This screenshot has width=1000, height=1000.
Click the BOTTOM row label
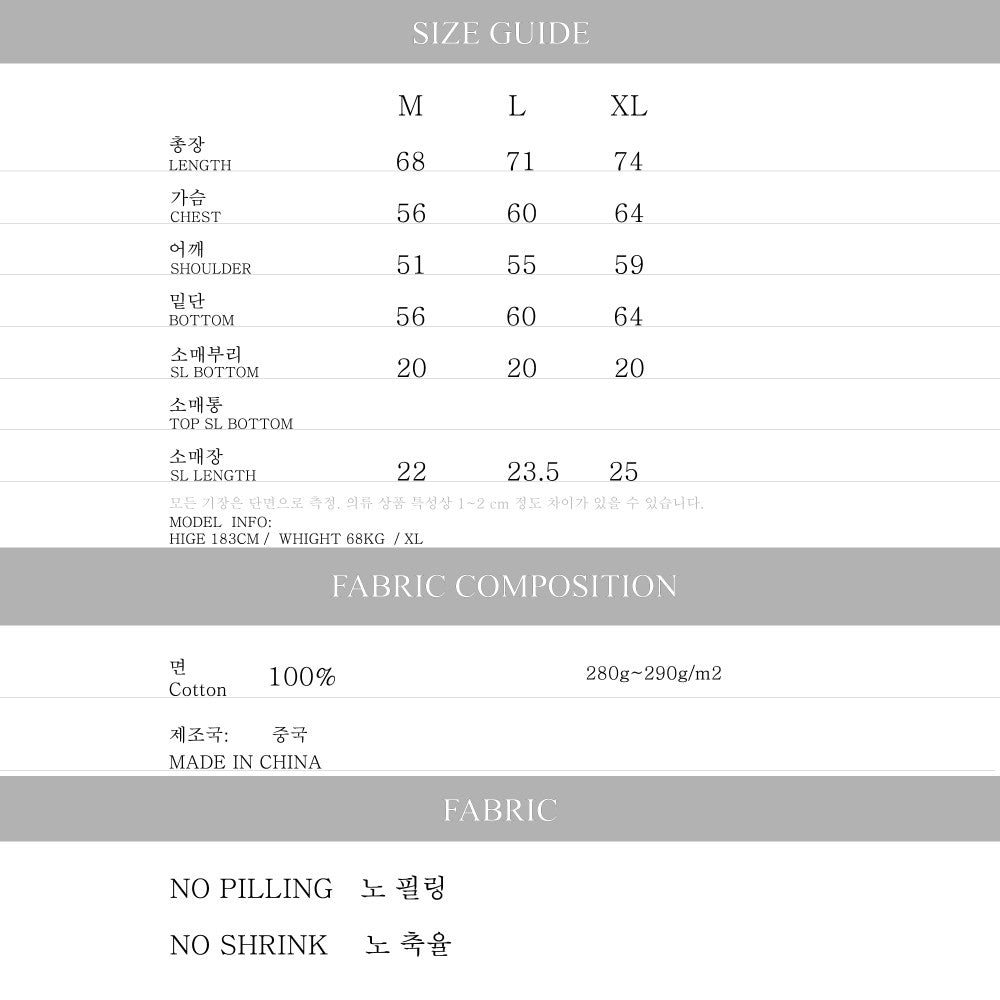point(202,321)
